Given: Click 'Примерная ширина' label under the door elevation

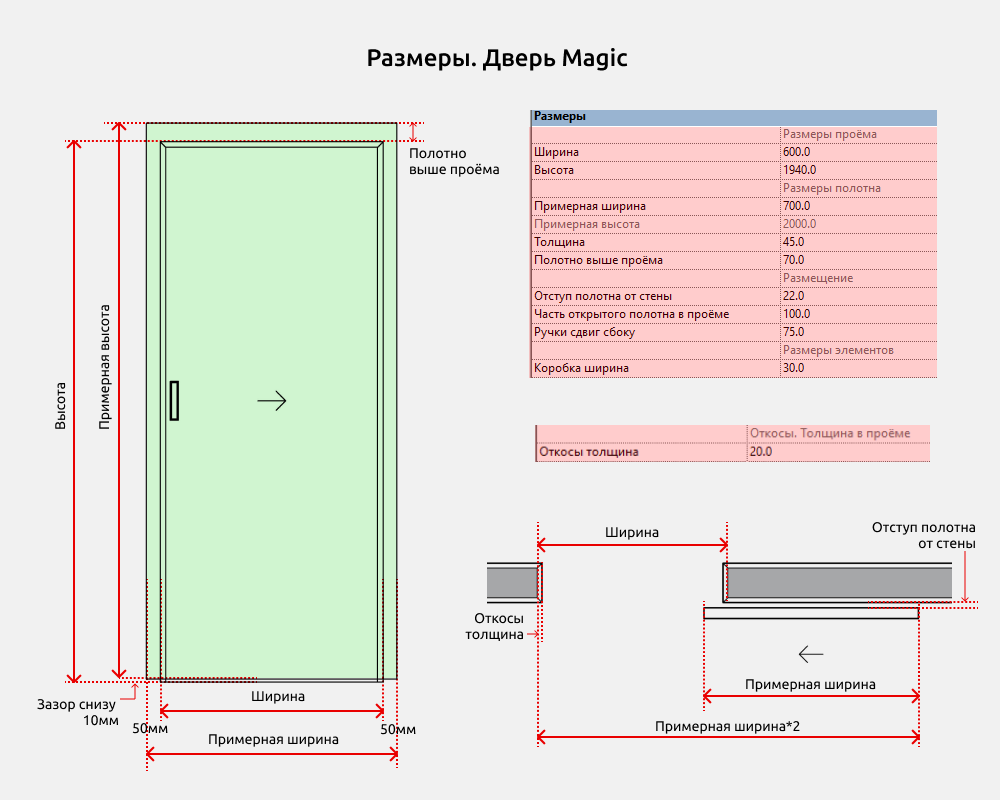Looking at the screenshot, I should [273, 740].
